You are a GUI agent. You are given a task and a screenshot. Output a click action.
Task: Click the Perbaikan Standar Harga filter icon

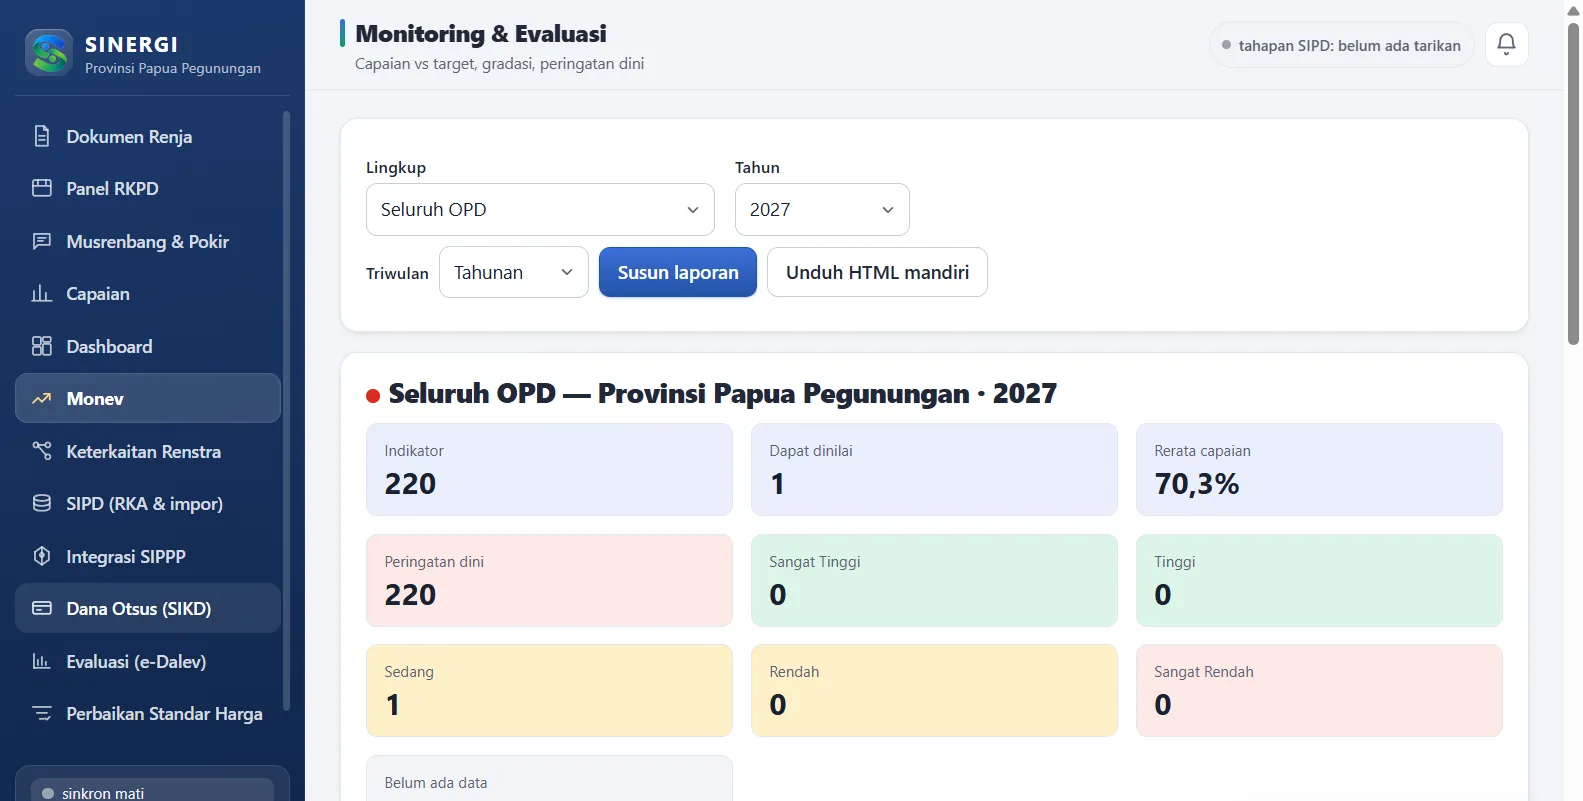(42, 713)
